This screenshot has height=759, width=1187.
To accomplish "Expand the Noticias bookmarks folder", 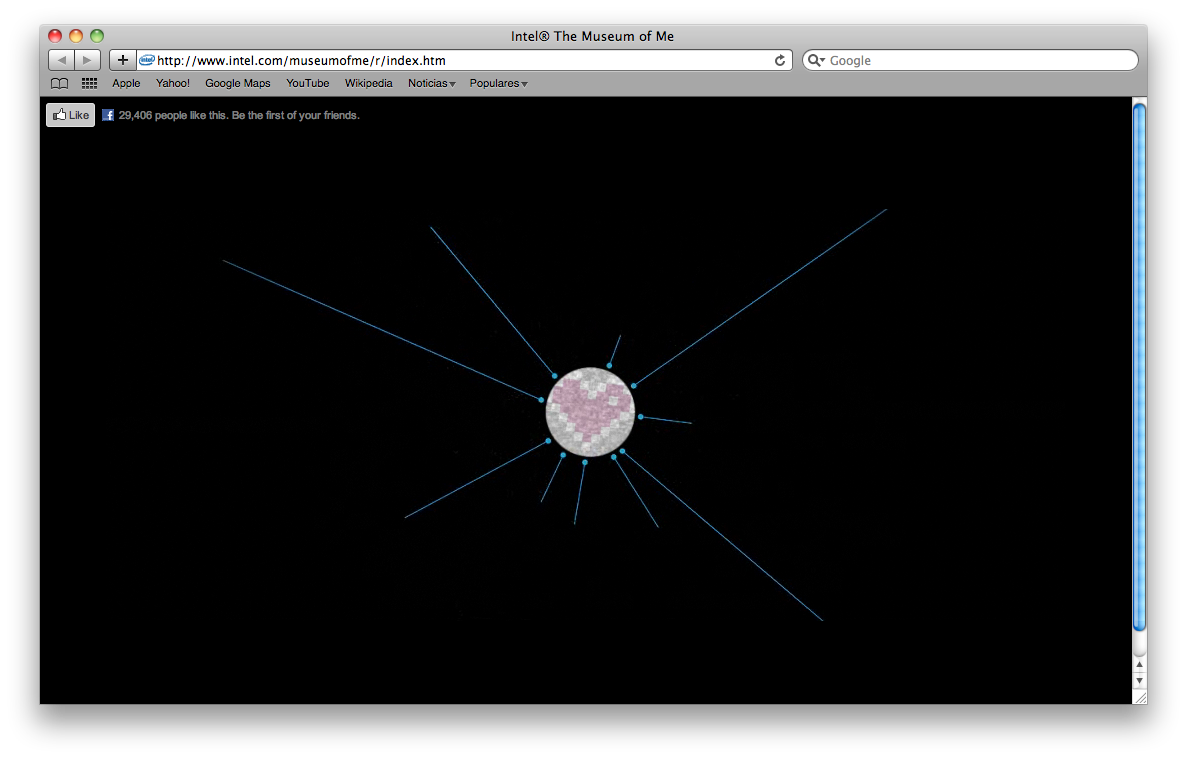I will [x=431, y=84].
